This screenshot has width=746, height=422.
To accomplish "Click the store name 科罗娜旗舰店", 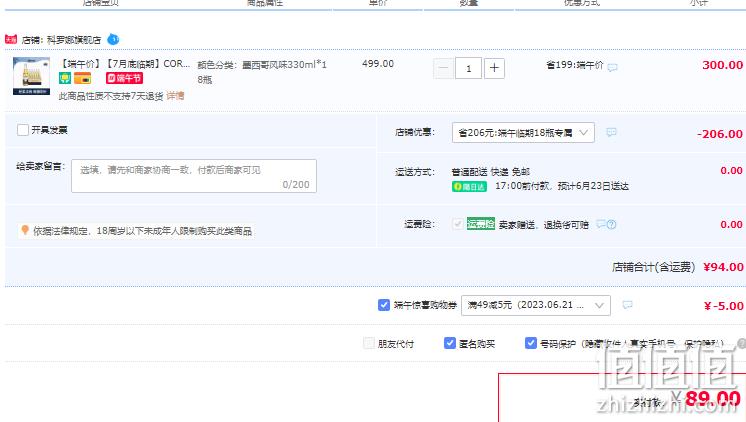I will click(x=74, y=40).
